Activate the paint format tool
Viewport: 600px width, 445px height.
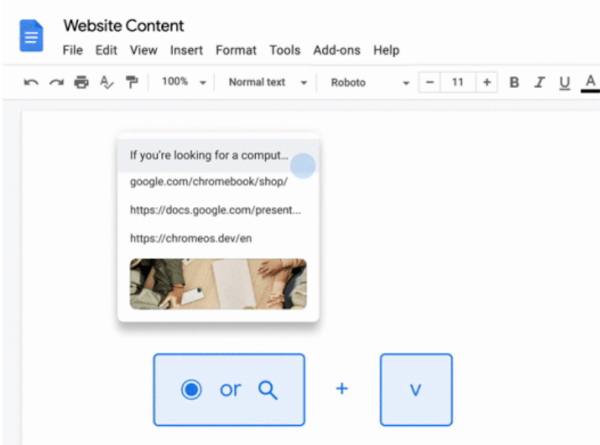(132, 82)
